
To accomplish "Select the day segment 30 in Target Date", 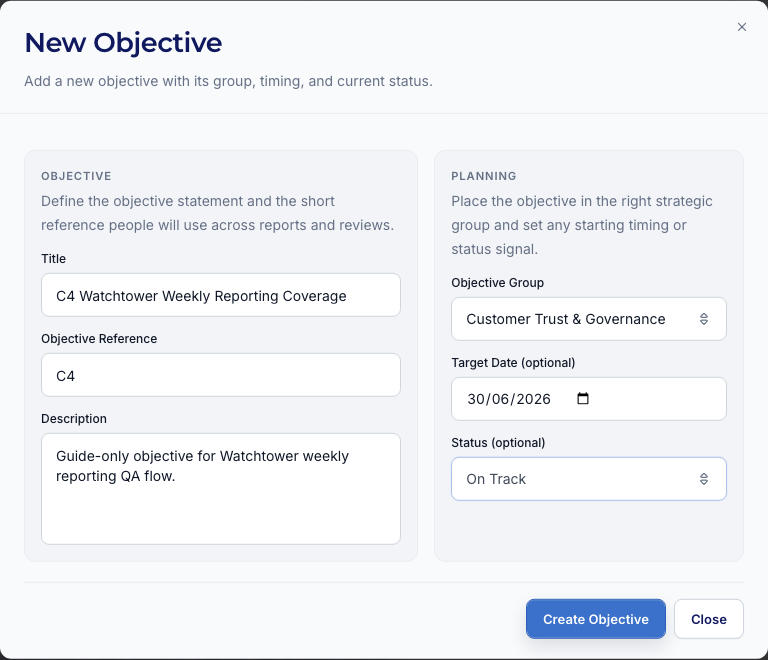I will click(x=476, y=399).
